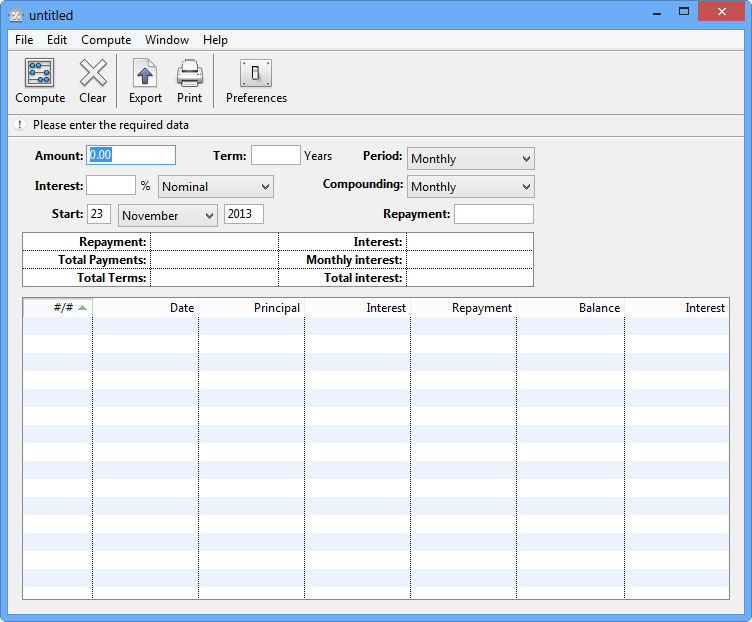
Task: Click the Export arrow icon
Action: pos(145,74)
